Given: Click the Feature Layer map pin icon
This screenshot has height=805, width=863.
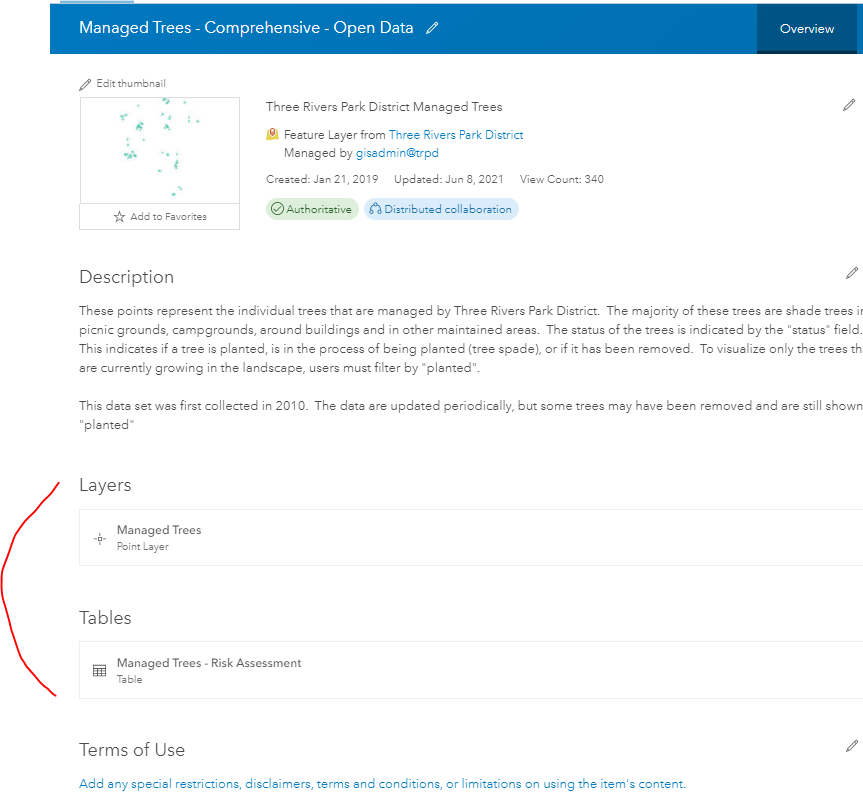Looking at the screenshot, I should (x=272, y=134).
